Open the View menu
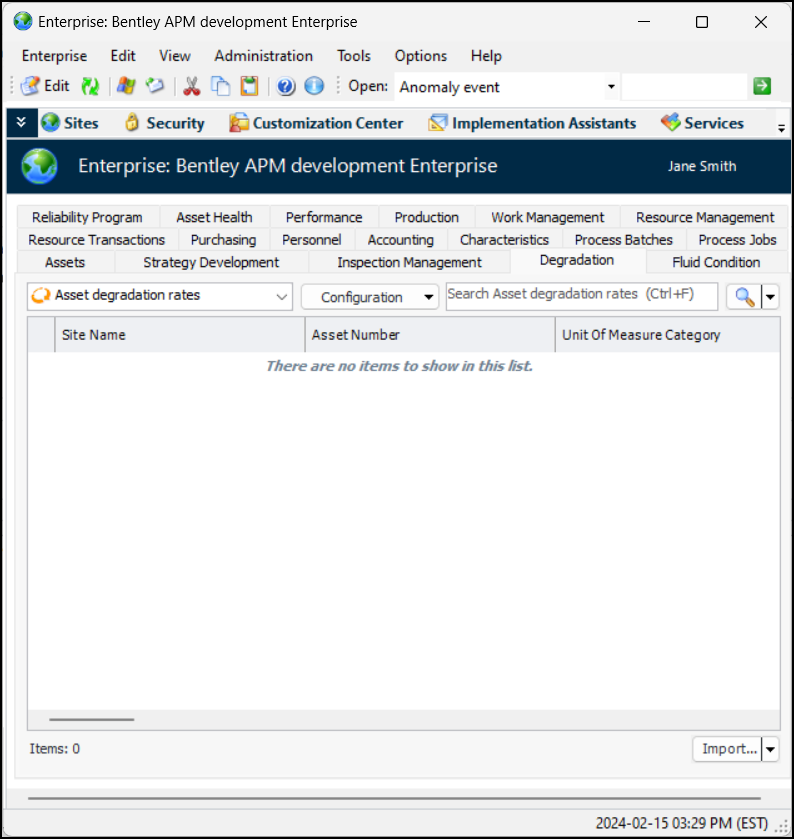This screenshot has width=794, height=839. tap(174, 56)
